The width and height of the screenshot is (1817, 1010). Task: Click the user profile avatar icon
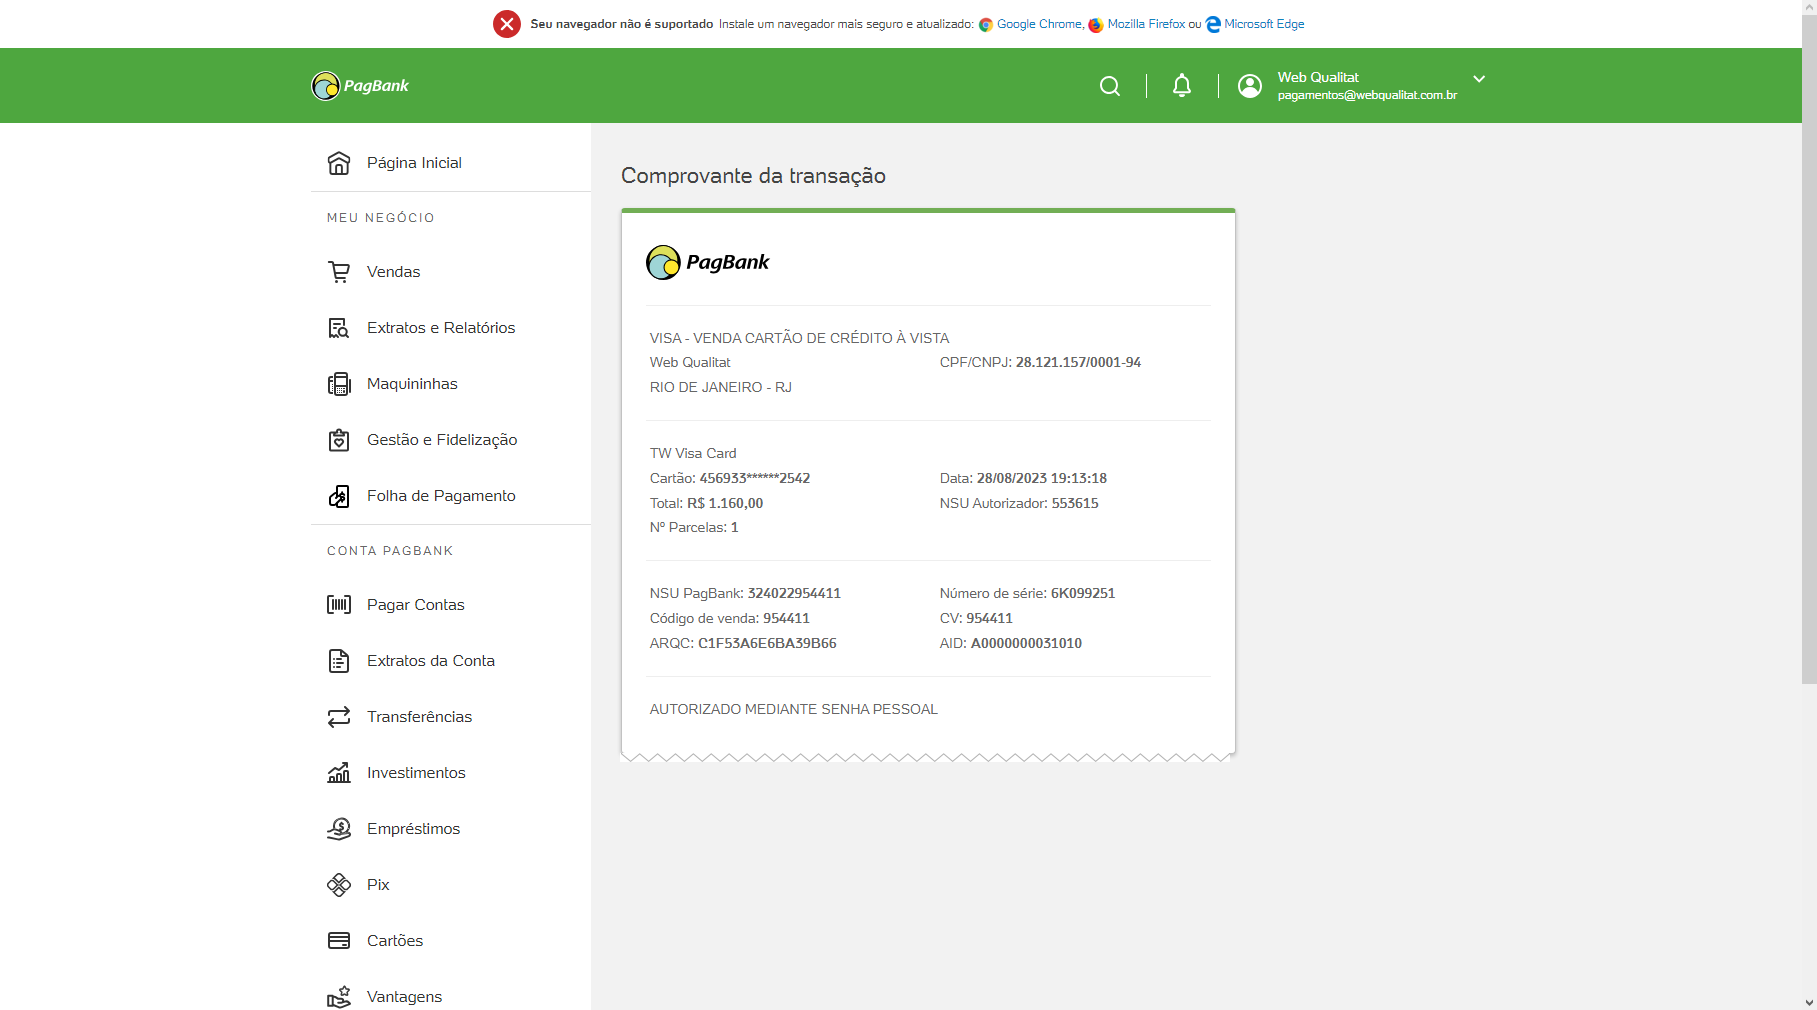[1249, 86]
